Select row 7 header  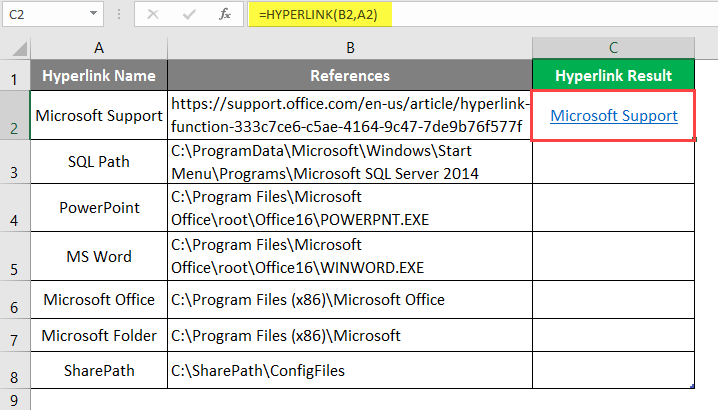pyautogui.click(x=15, y=335)
